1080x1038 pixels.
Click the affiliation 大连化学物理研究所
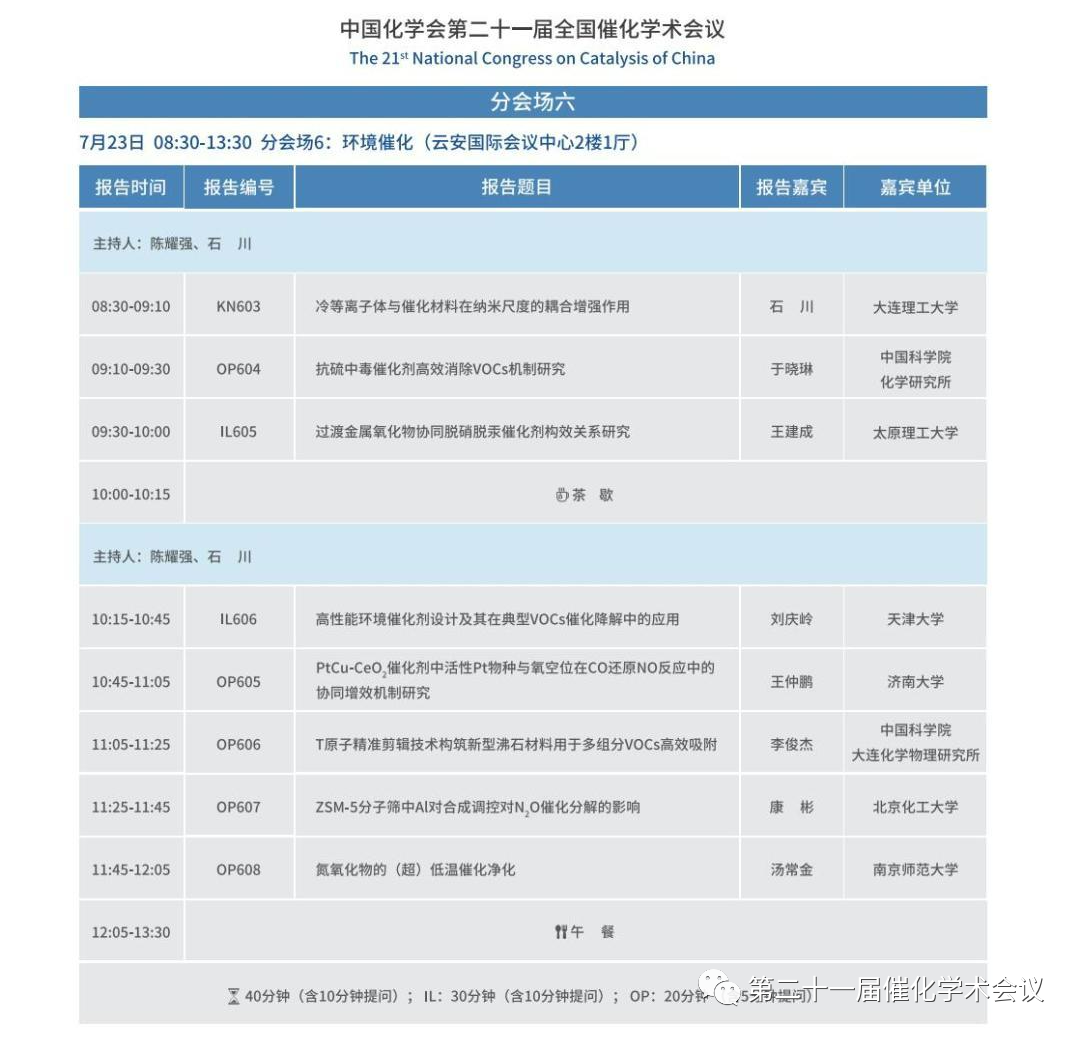[x=915, y=756]
